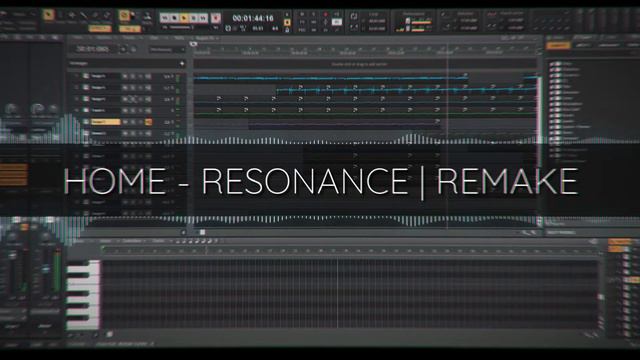The width and height of the screenshot is (640, 360).
Task: Click the Return to Zero transport button
Action: [164, 18]
